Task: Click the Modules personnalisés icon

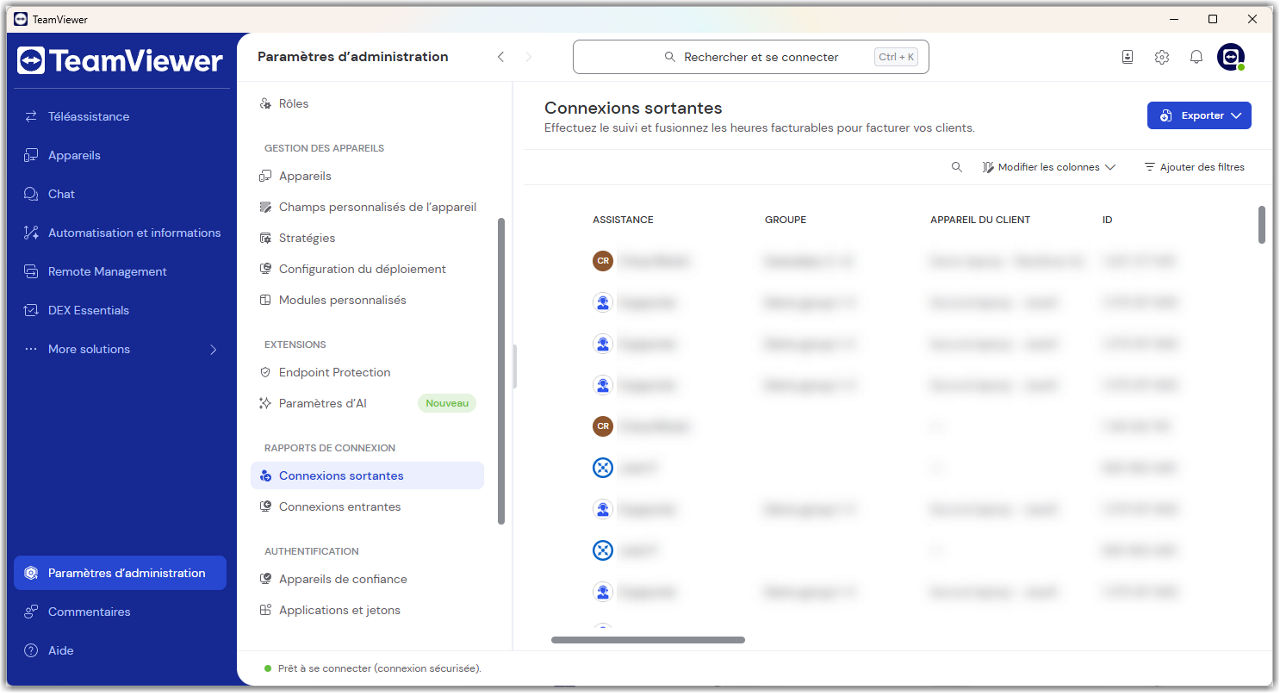Action: [x=265, y=300]
